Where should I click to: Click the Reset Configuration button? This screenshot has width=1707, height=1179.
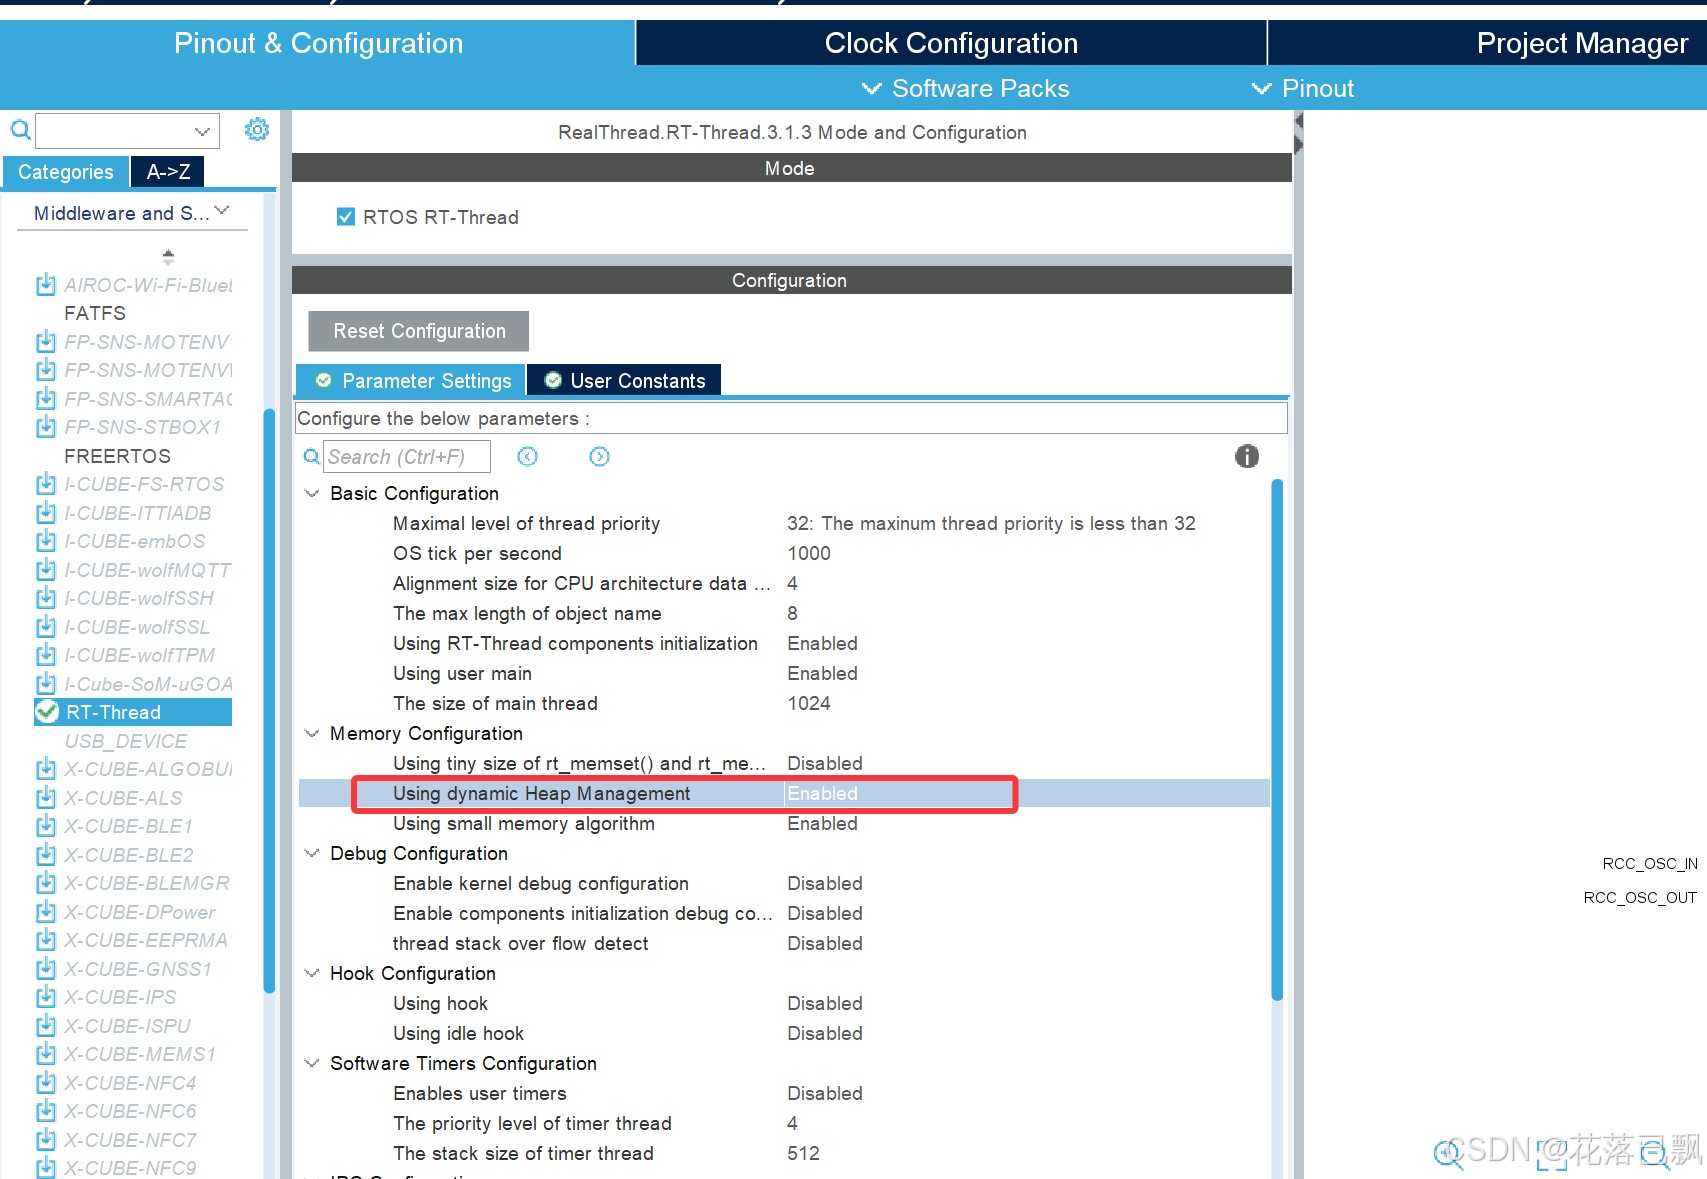418,331
